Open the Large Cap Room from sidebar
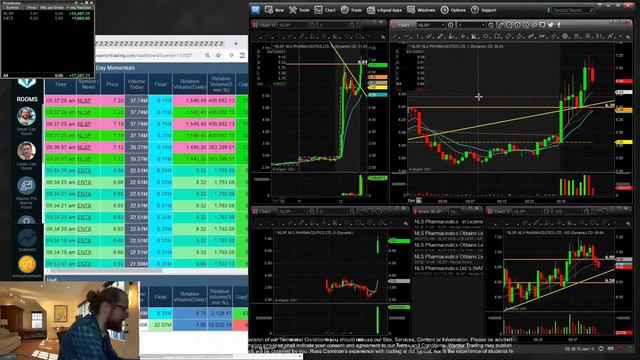 coord(26,156)
